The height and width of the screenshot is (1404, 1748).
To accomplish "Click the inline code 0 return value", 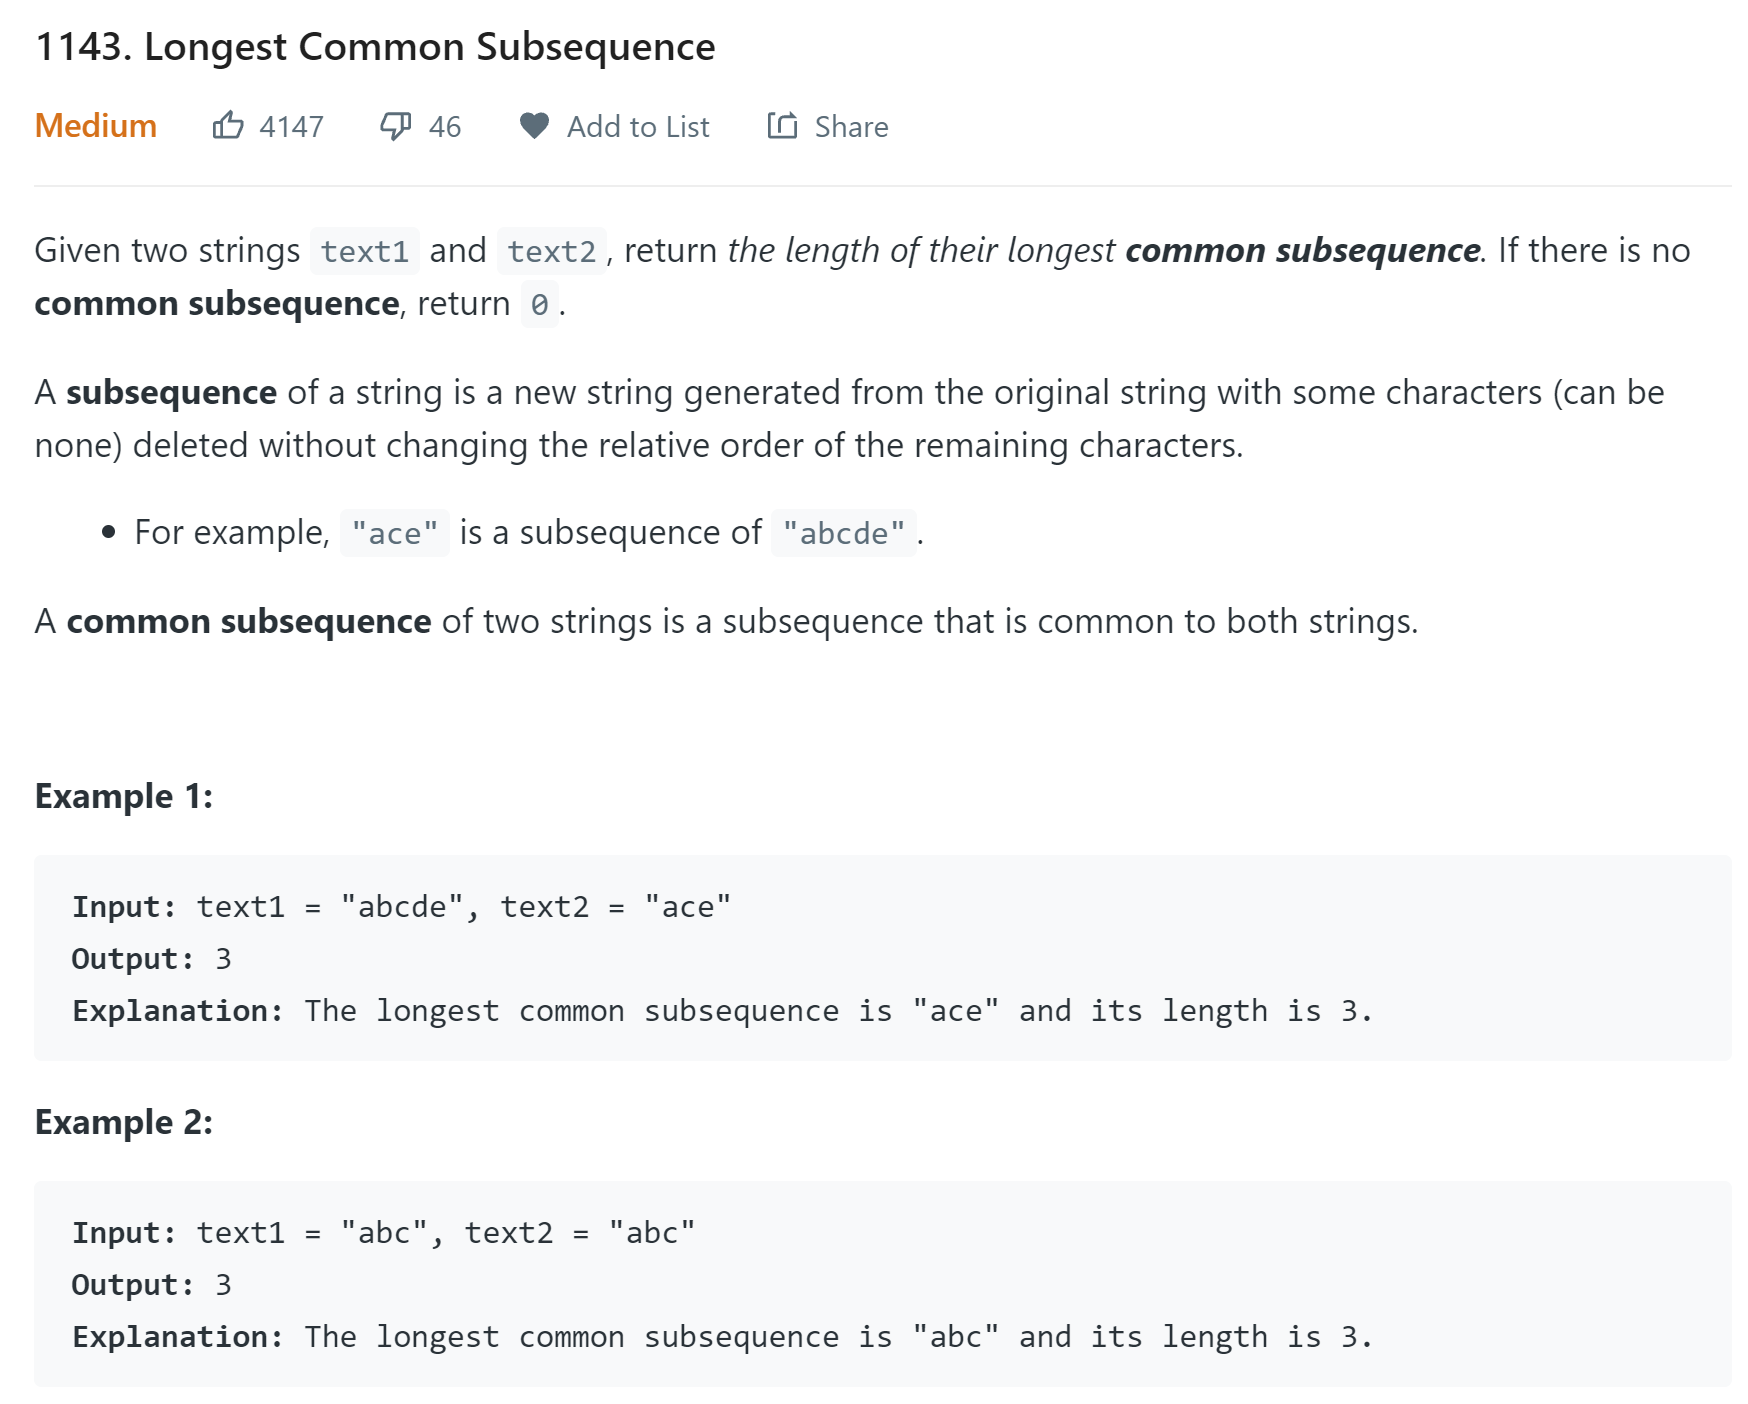I will 540,304.
